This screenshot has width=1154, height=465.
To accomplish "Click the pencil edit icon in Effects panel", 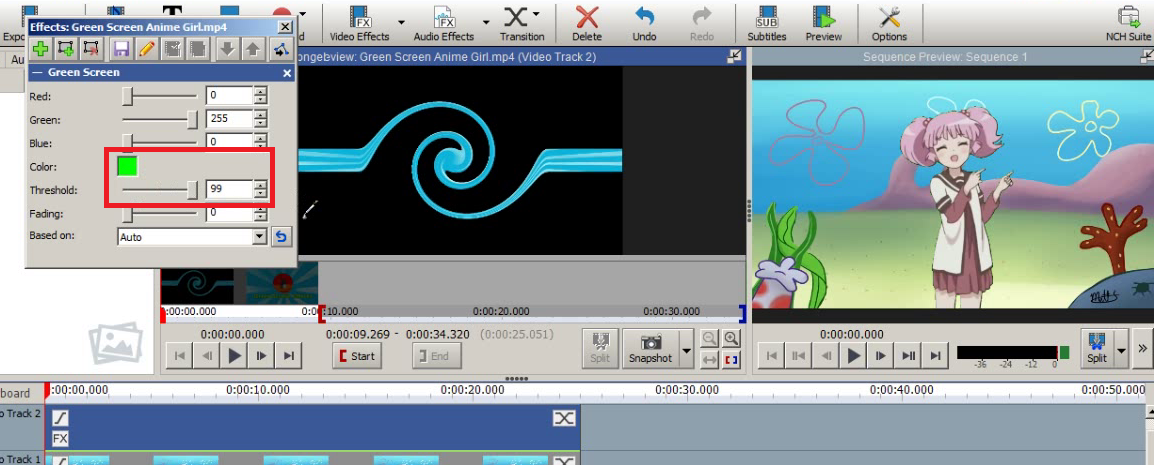I will click(146, 49).
